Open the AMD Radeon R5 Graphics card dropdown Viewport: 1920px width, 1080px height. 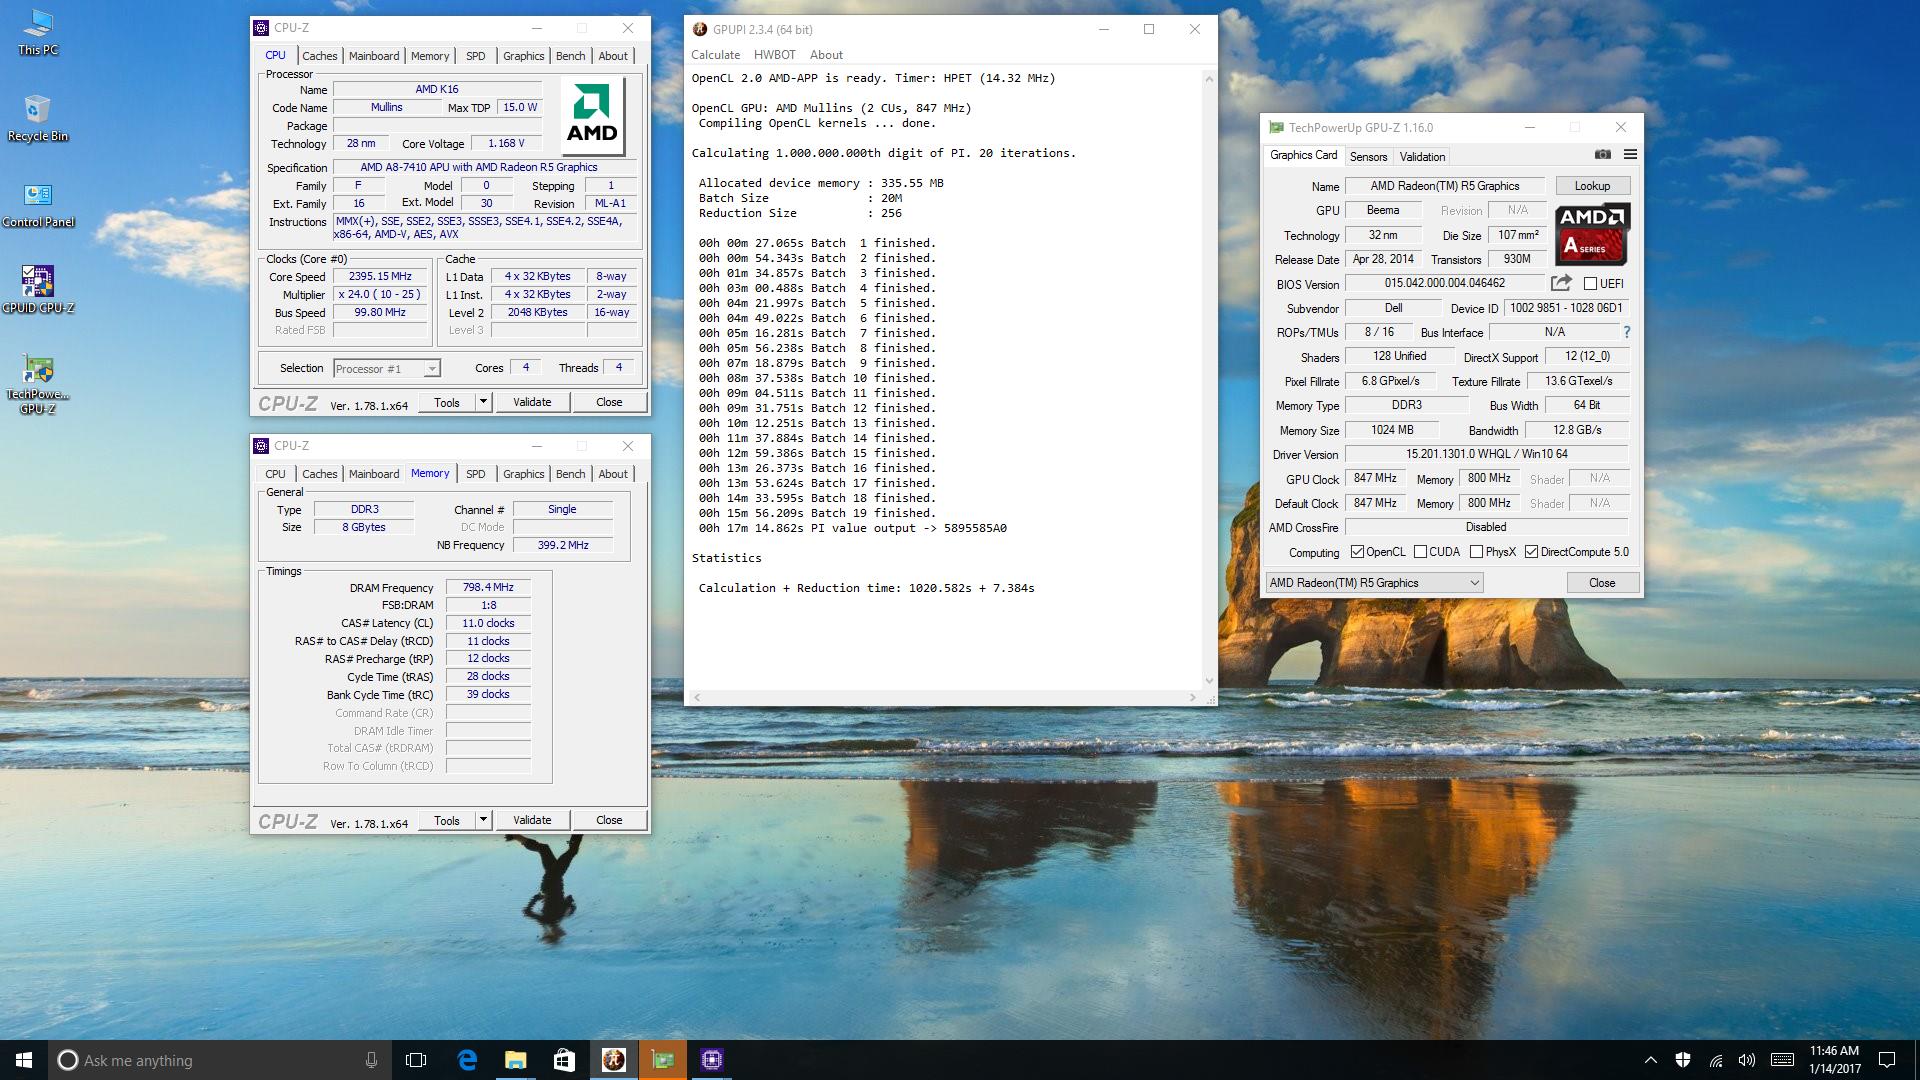[1374, 583]
